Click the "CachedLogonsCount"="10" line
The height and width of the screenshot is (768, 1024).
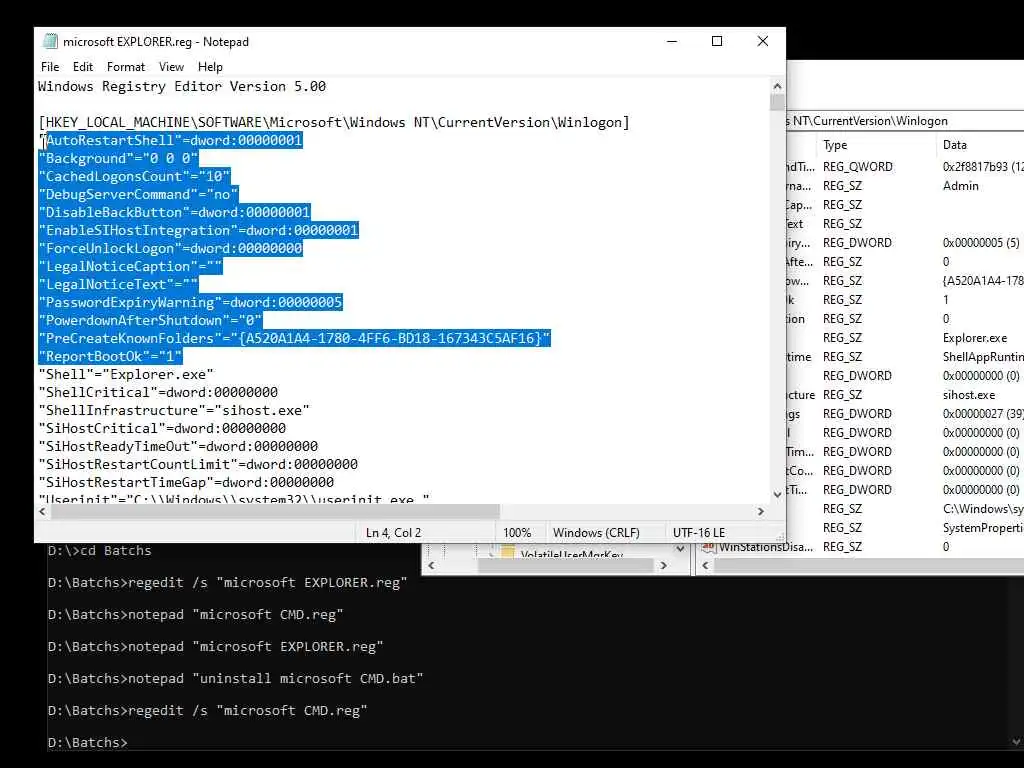tap(134, 176)
